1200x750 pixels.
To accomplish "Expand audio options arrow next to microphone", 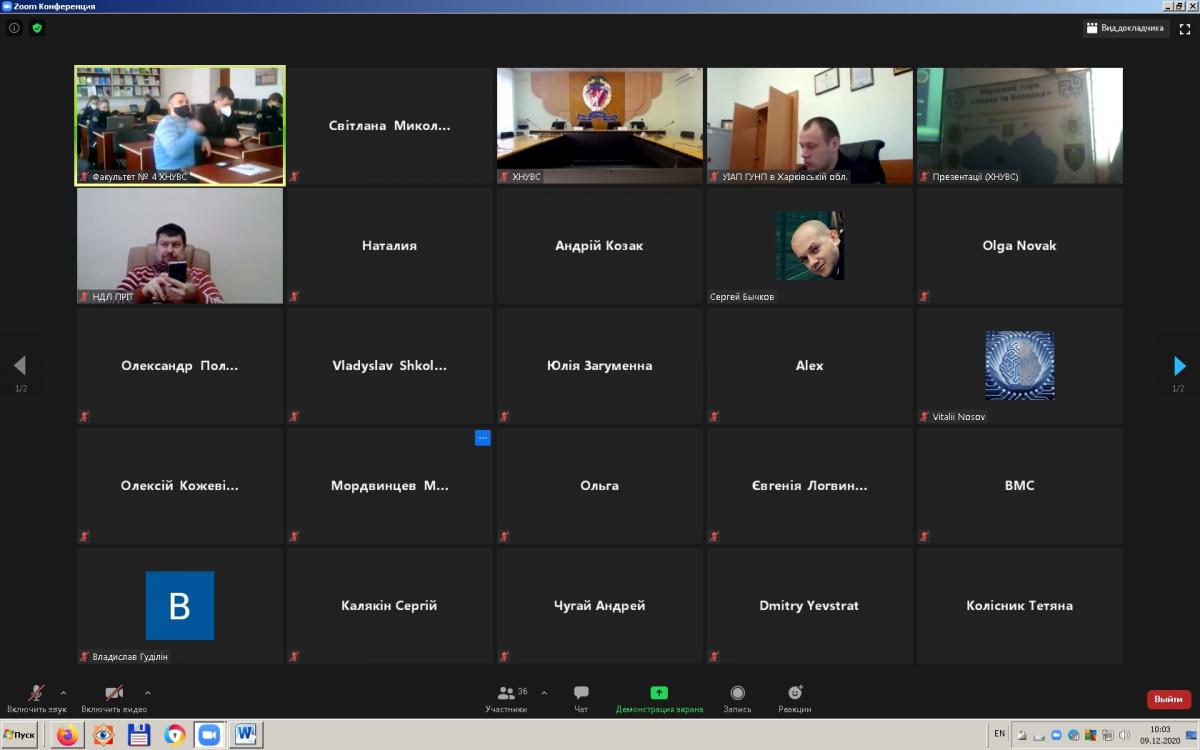I will (64, 692).
